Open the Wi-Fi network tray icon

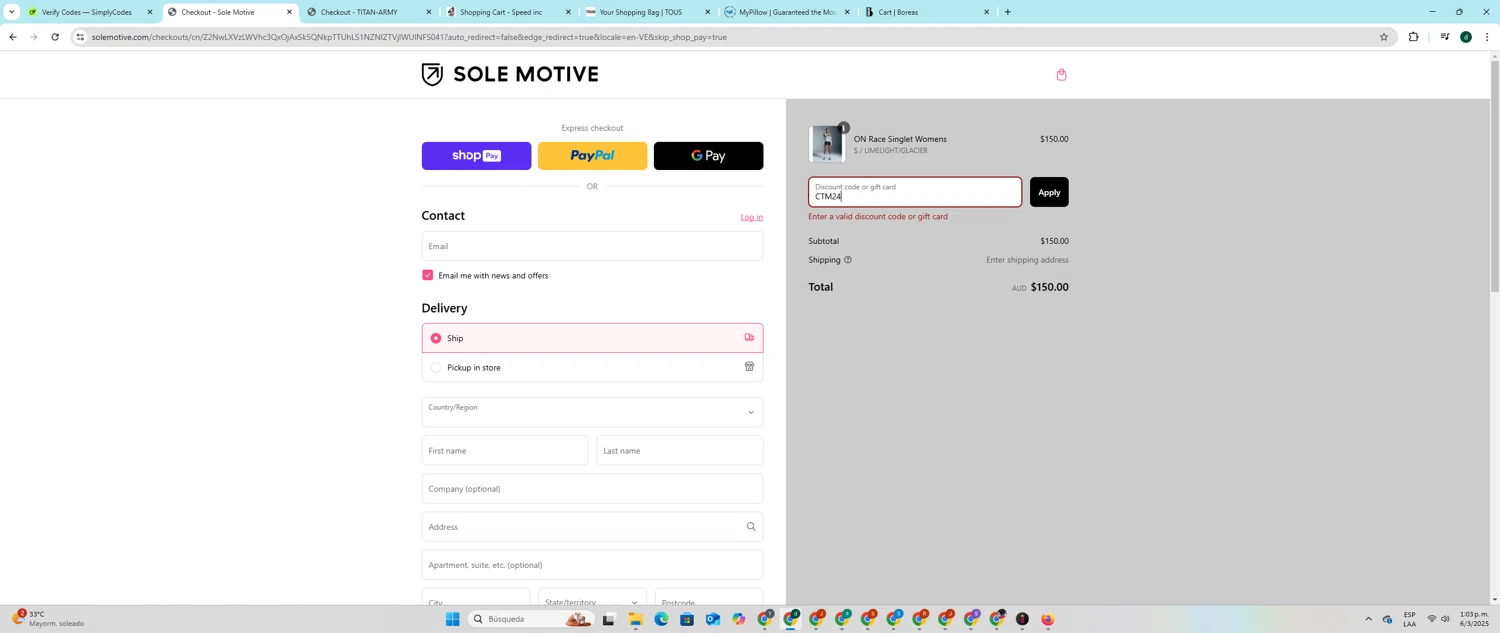coord(1432,619)
